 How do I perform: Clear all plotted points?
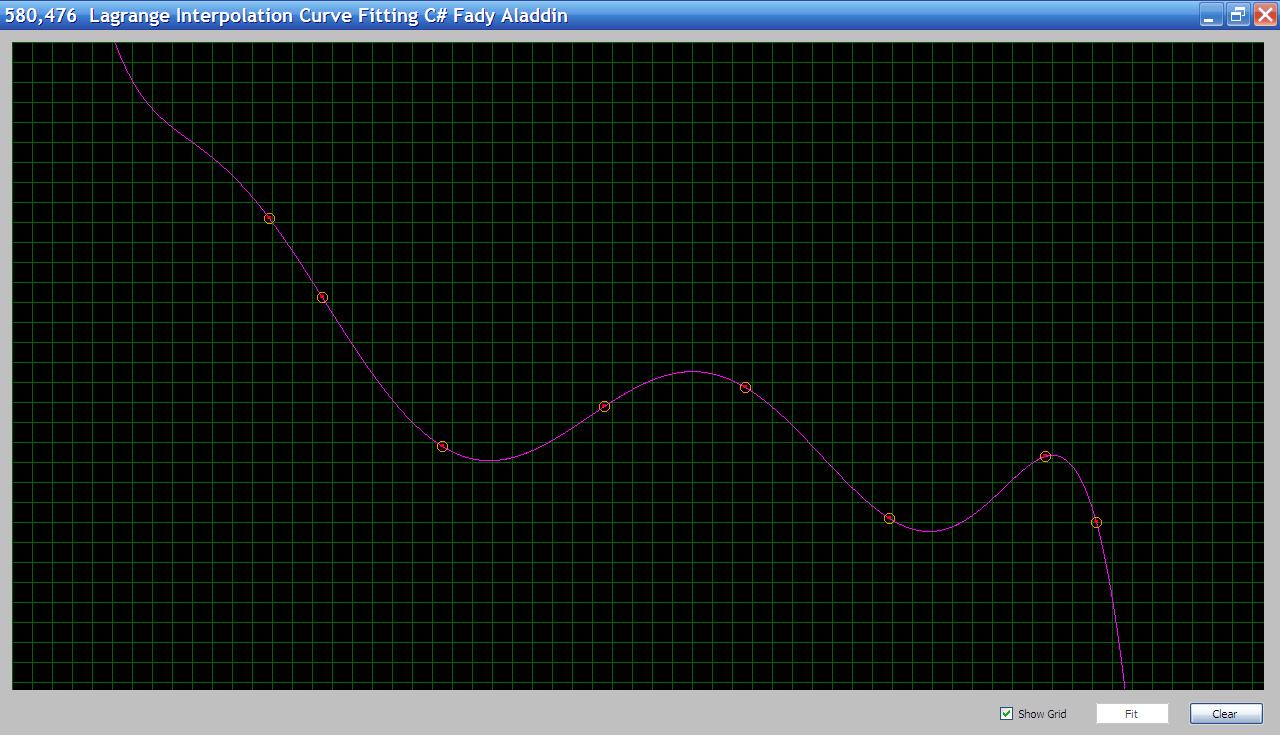[1226, 714]
